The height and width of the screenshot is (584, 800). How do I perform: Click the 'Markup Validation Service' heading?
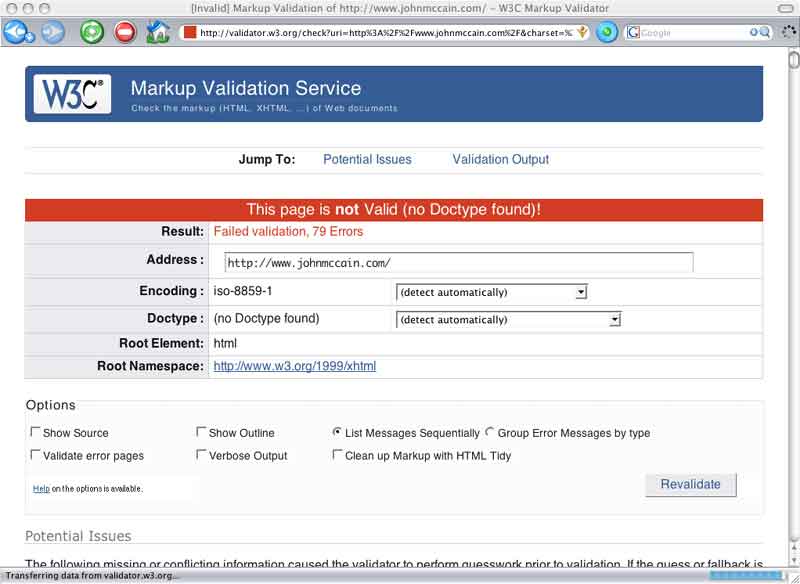[x=246, y=88]
